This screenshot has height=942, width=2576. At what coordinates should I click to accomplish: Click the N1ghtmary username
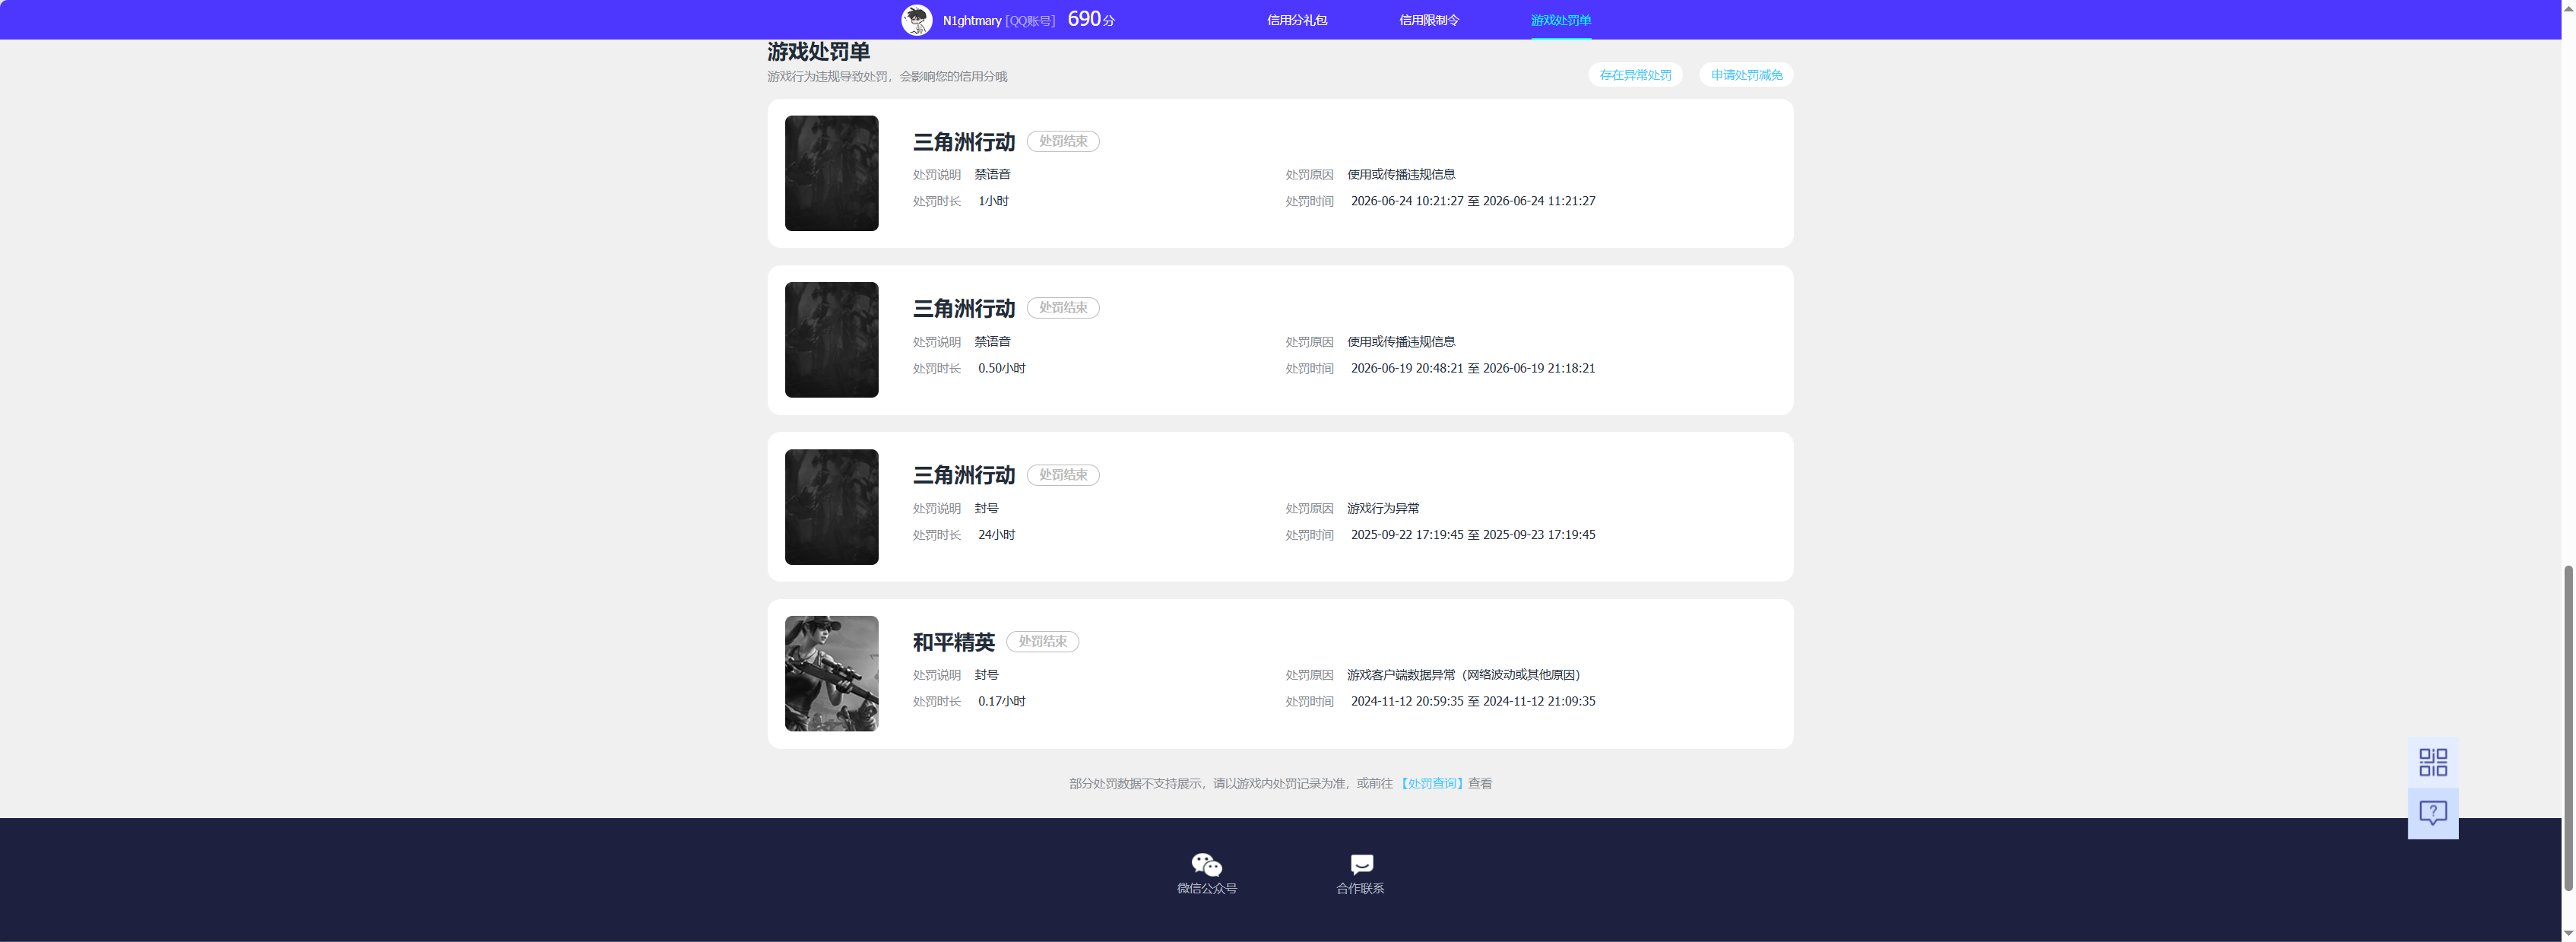[x=971, y=20]
